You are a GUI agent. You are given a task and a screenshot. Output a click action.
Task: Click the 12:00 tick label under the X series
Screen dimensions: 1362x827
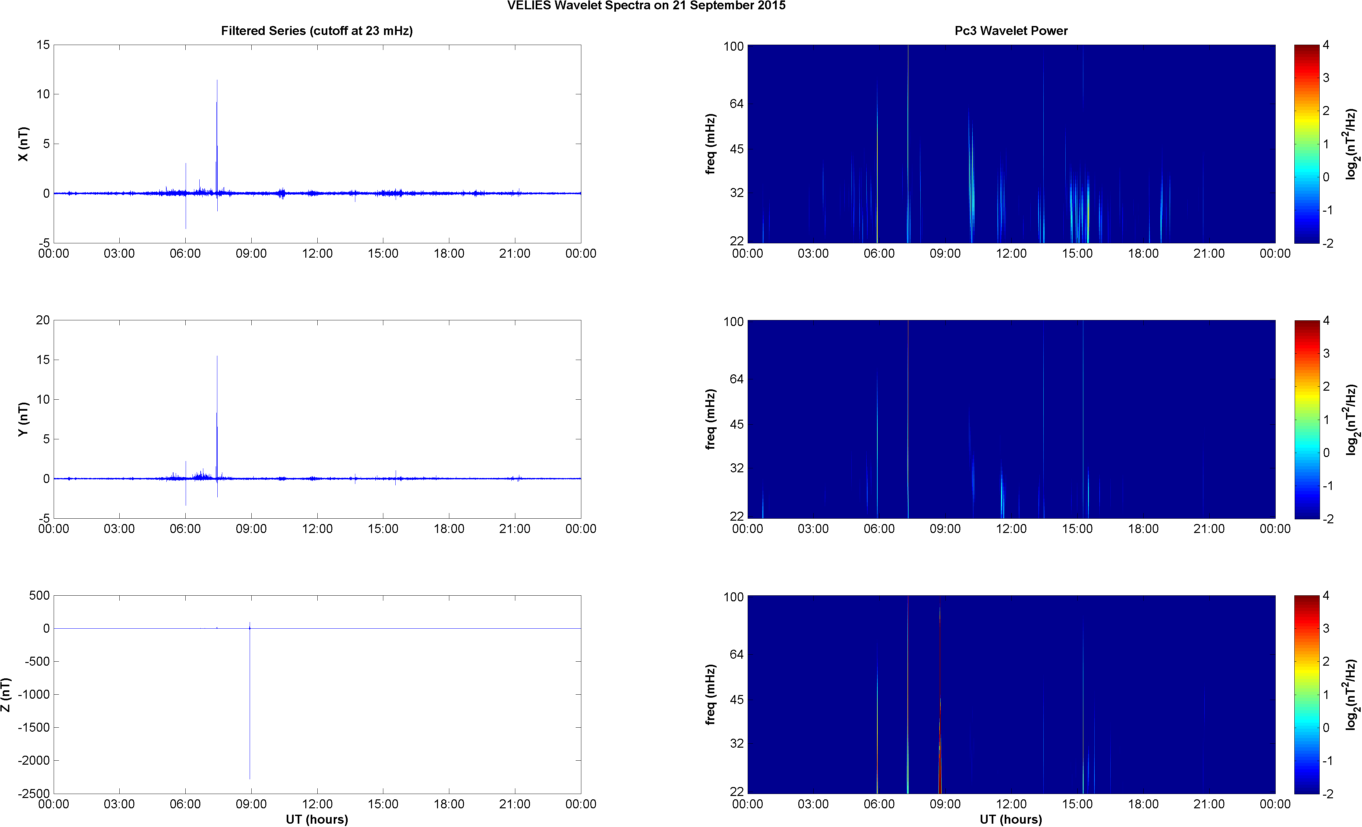pyautogui.click(x=317, y=254)
